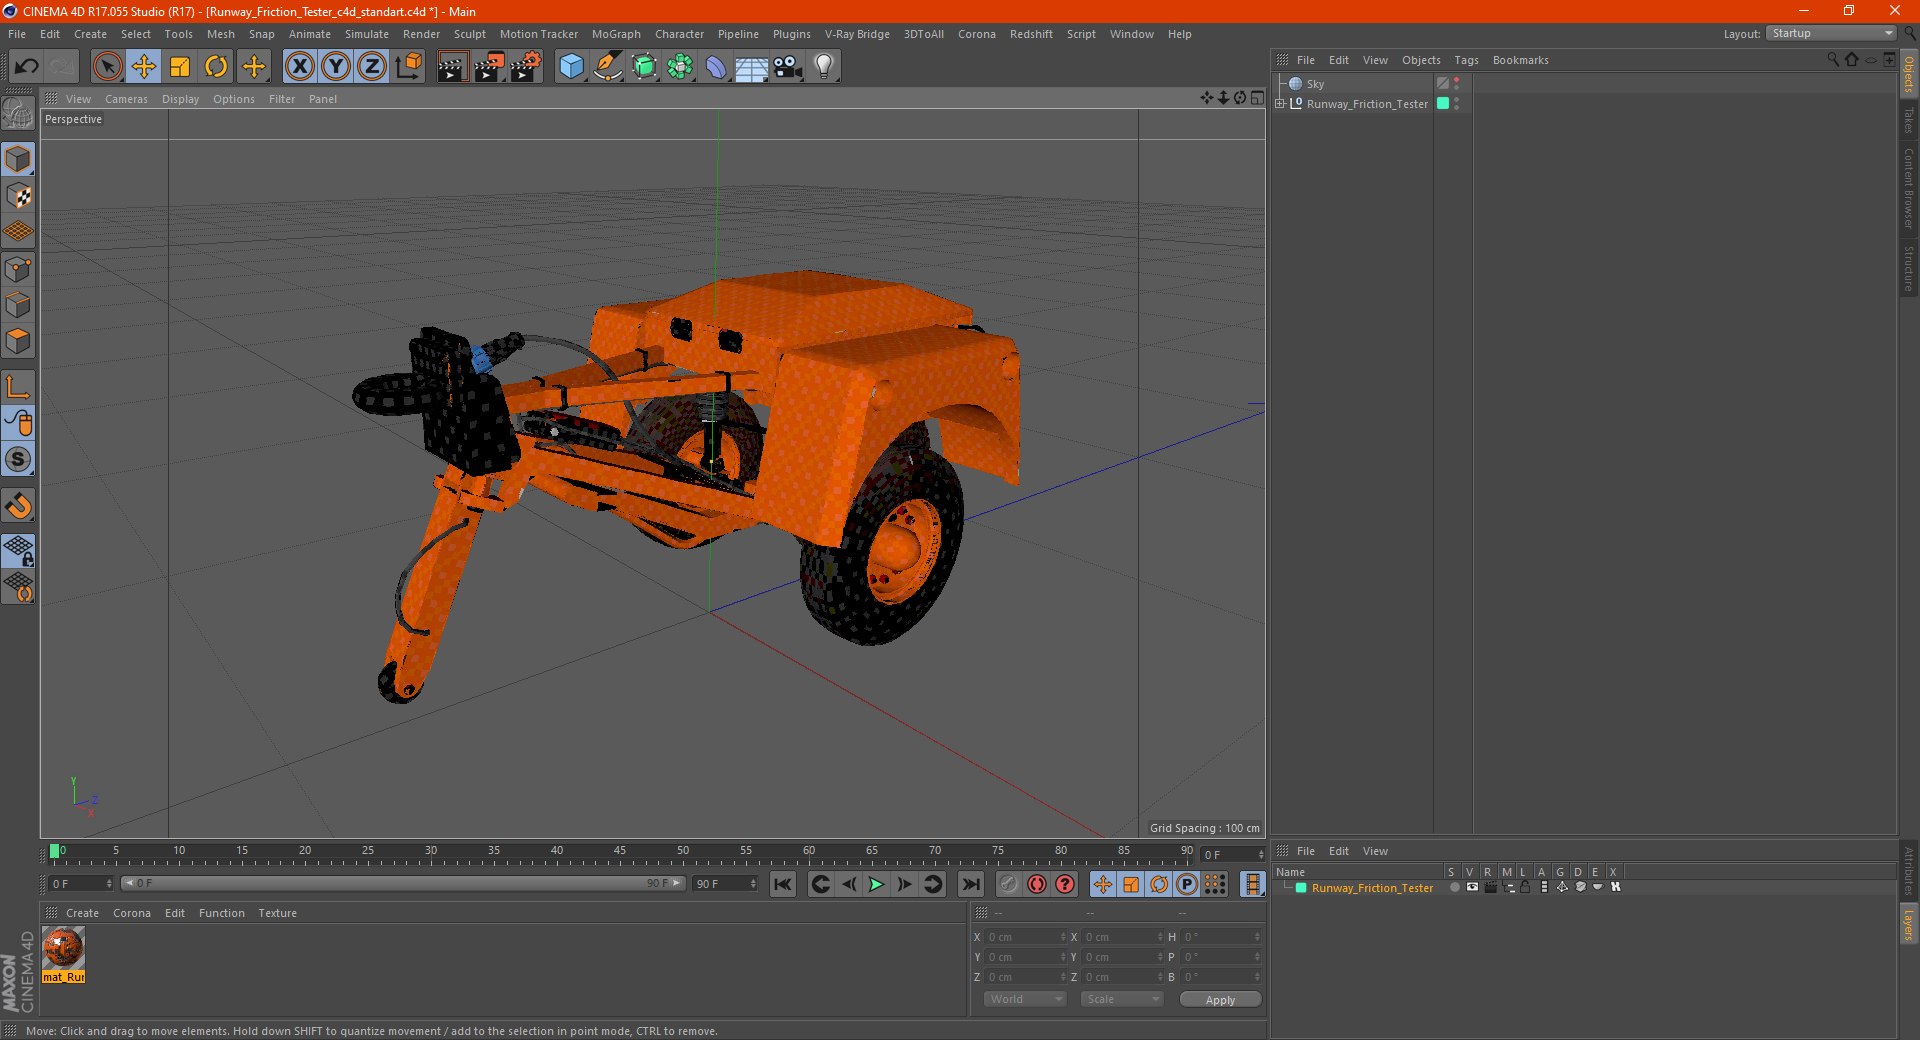Expand the Runway_Friction_Tester object tree
This screenshot has width=1920, height=1040.
coord(1280,104)
